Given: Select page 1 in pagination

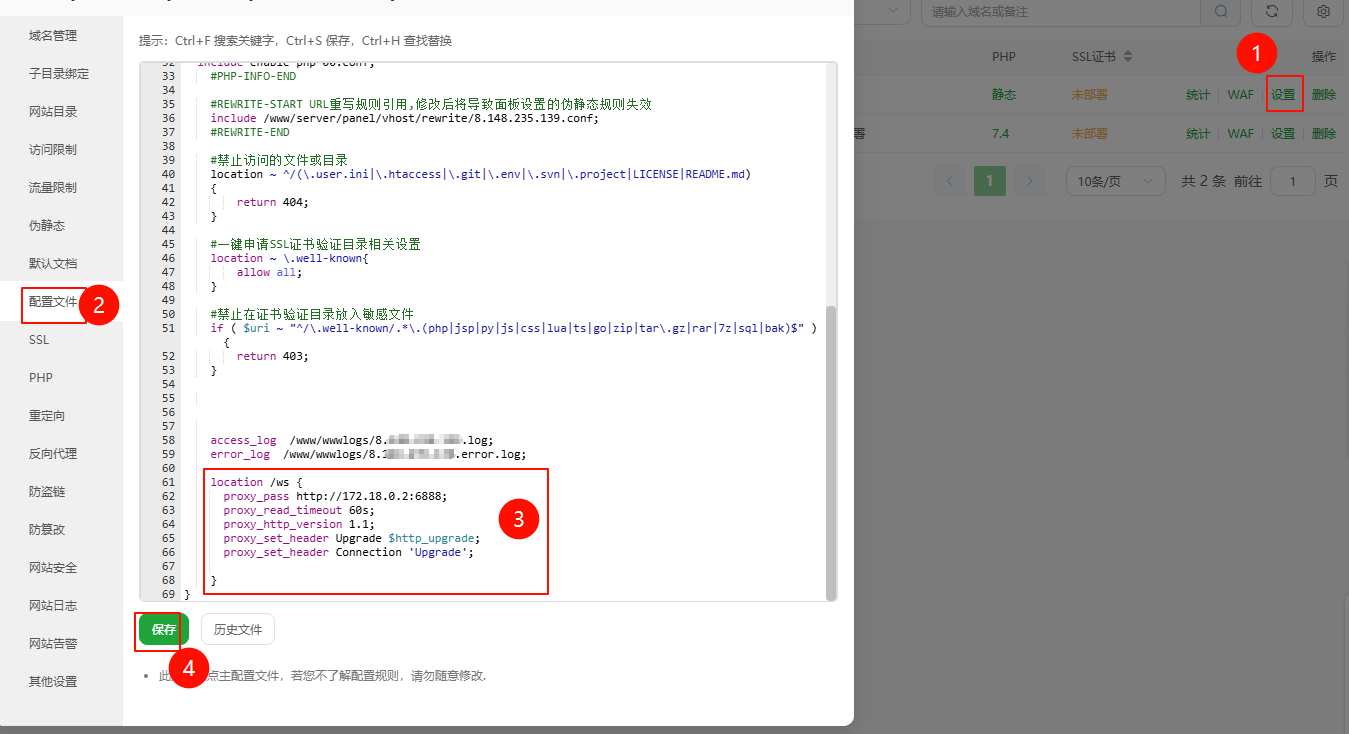Looking at the screenshot, I should click(990, 181).
